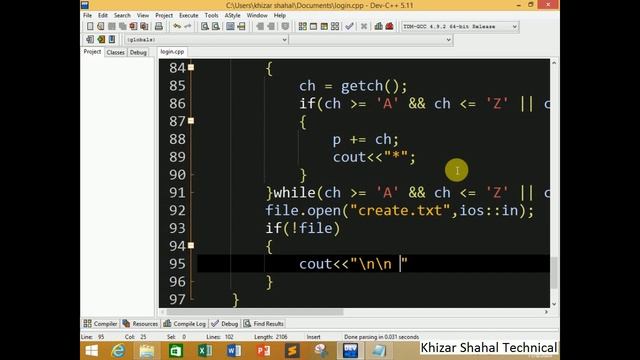The width and height of the screenshot is (640, 360).
Task: Switch to the Debug sidebar tab
Action: click(138, 52)
